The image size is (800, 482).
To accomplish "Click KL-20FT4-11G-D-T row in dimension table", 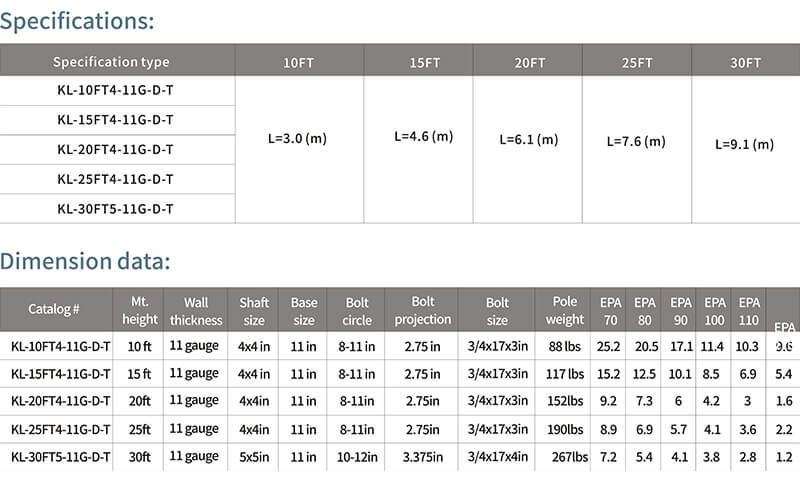I will [x=400, y=401].
